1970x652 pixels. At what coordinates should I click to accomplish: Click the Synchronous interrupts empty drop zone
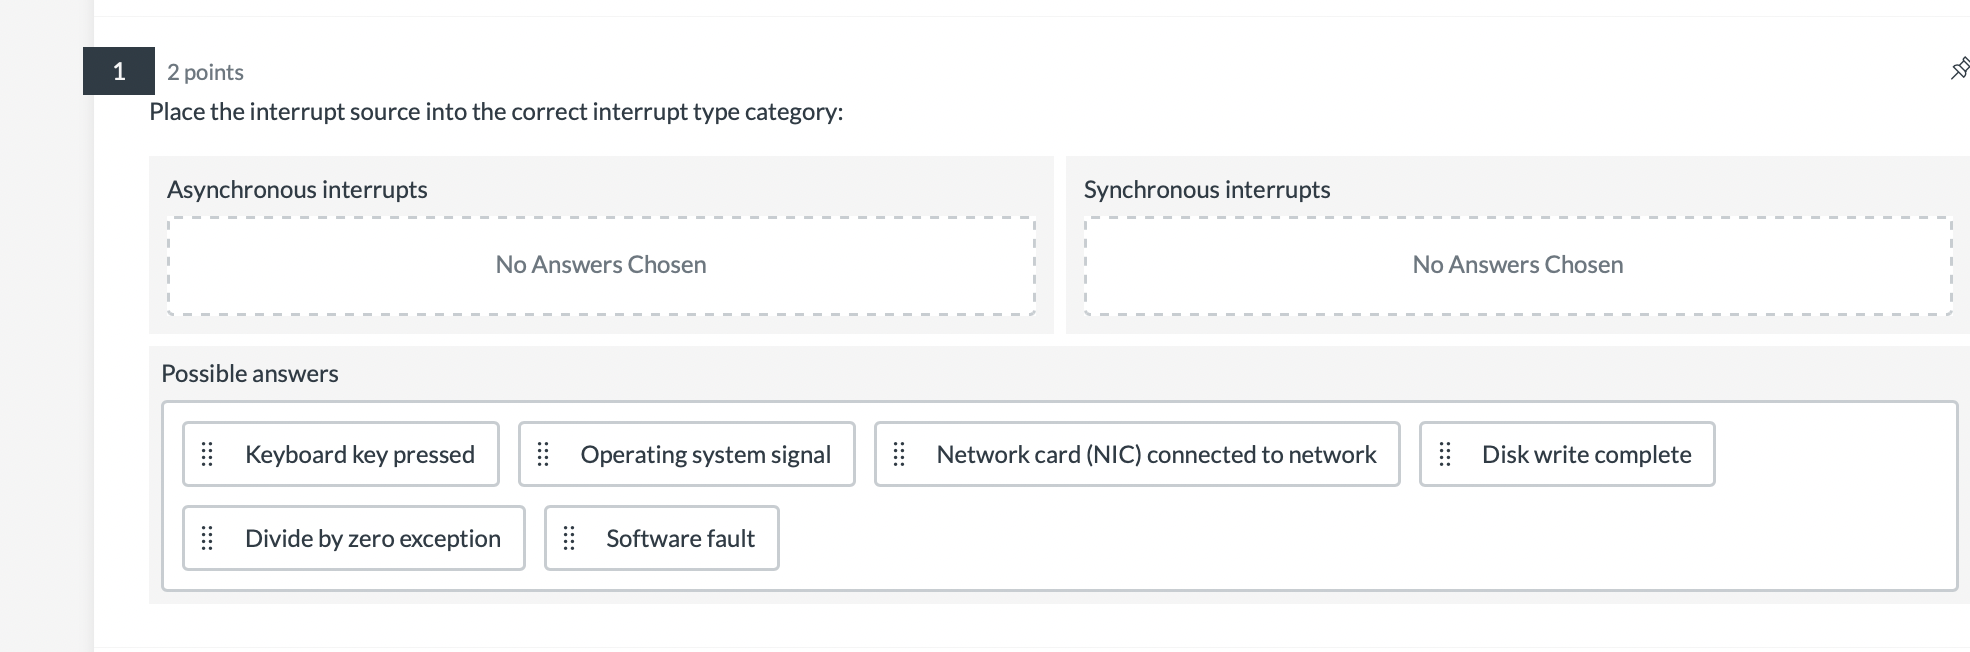click(1518, 265)
